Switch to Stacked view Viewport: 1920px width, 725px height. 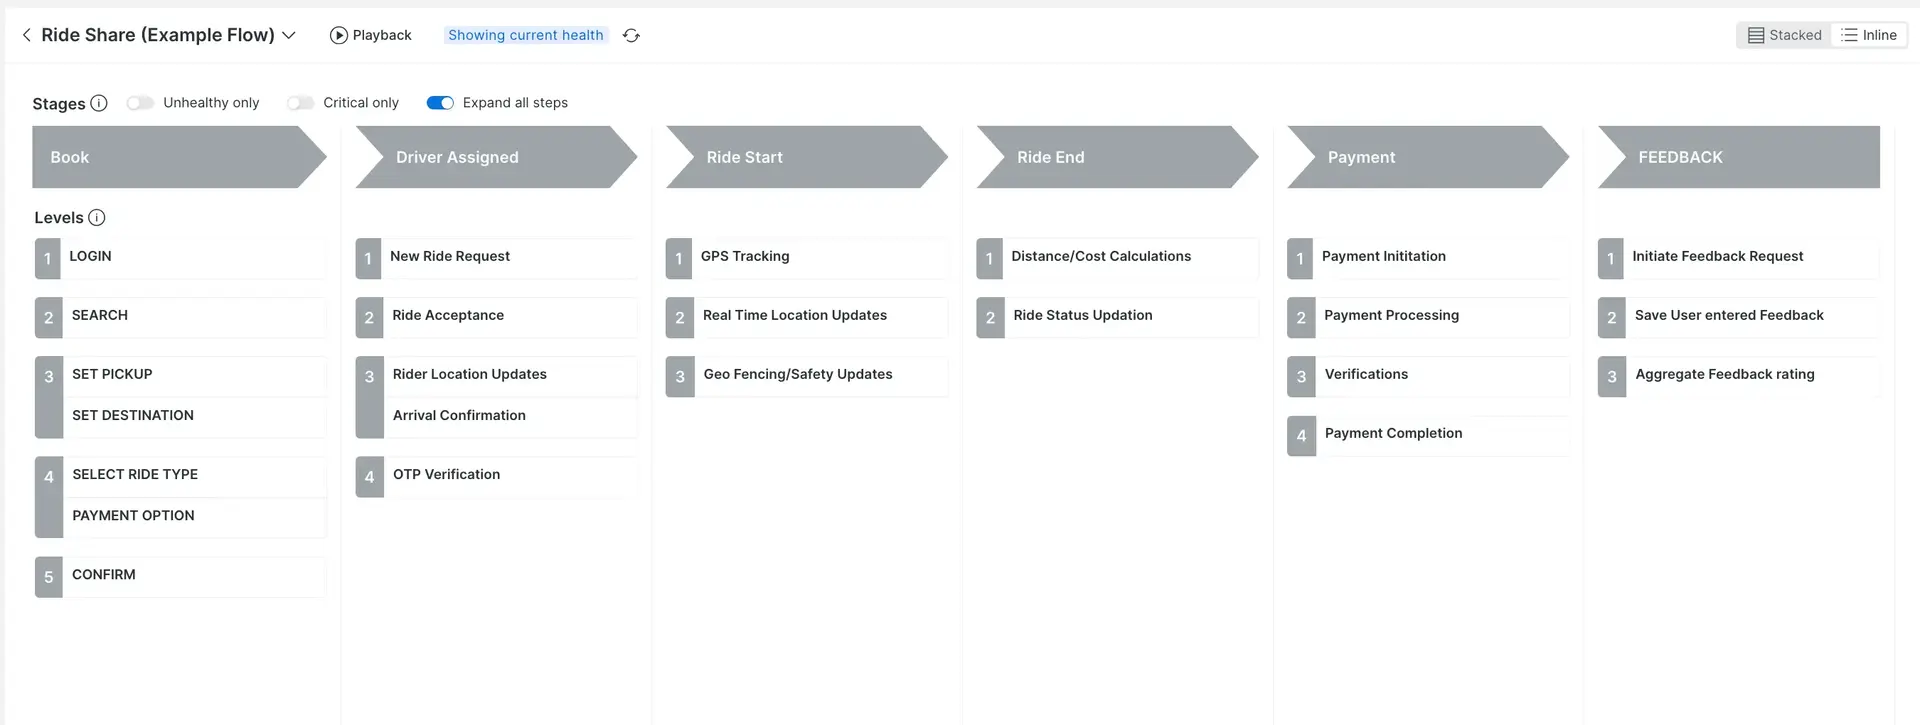tap(1785, 35)
